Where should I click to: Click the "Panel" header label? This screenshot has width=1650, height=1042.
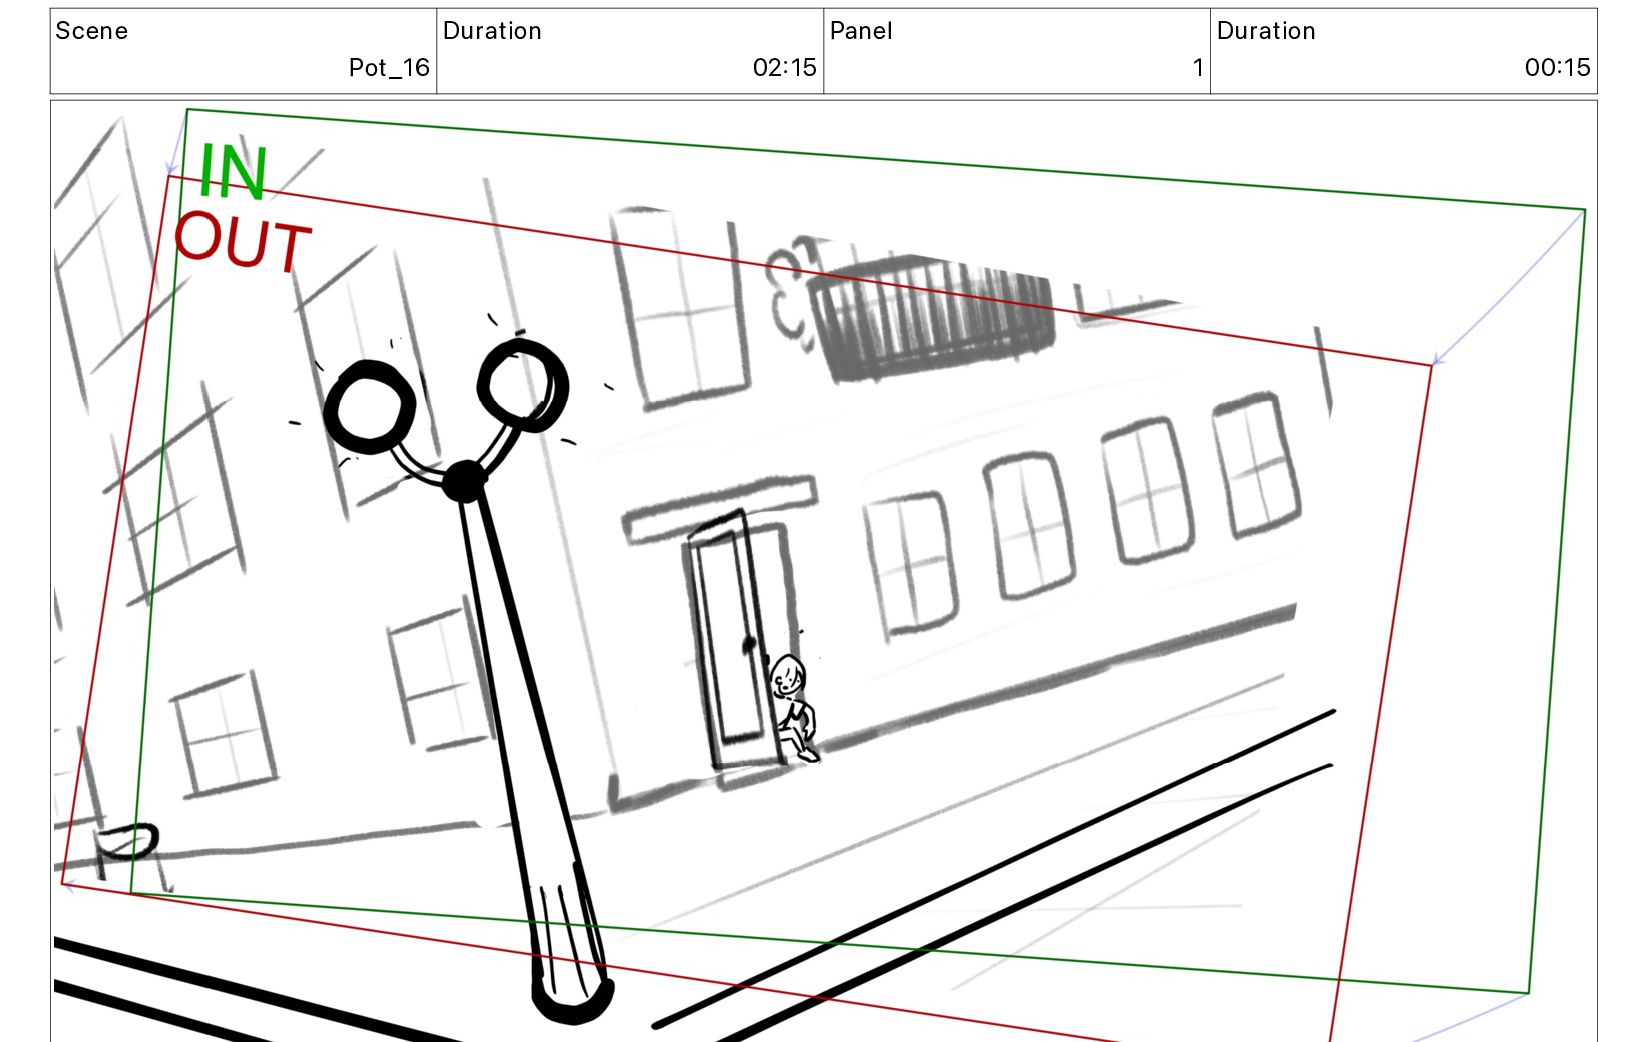[861, 31]
